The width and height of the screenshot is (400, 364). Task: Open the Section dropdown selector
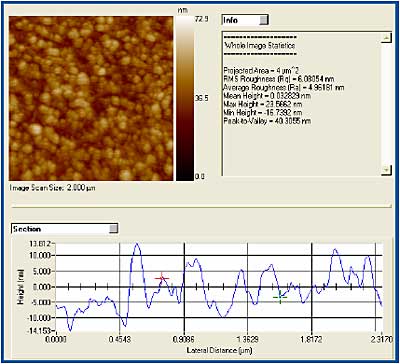point(65,229)
